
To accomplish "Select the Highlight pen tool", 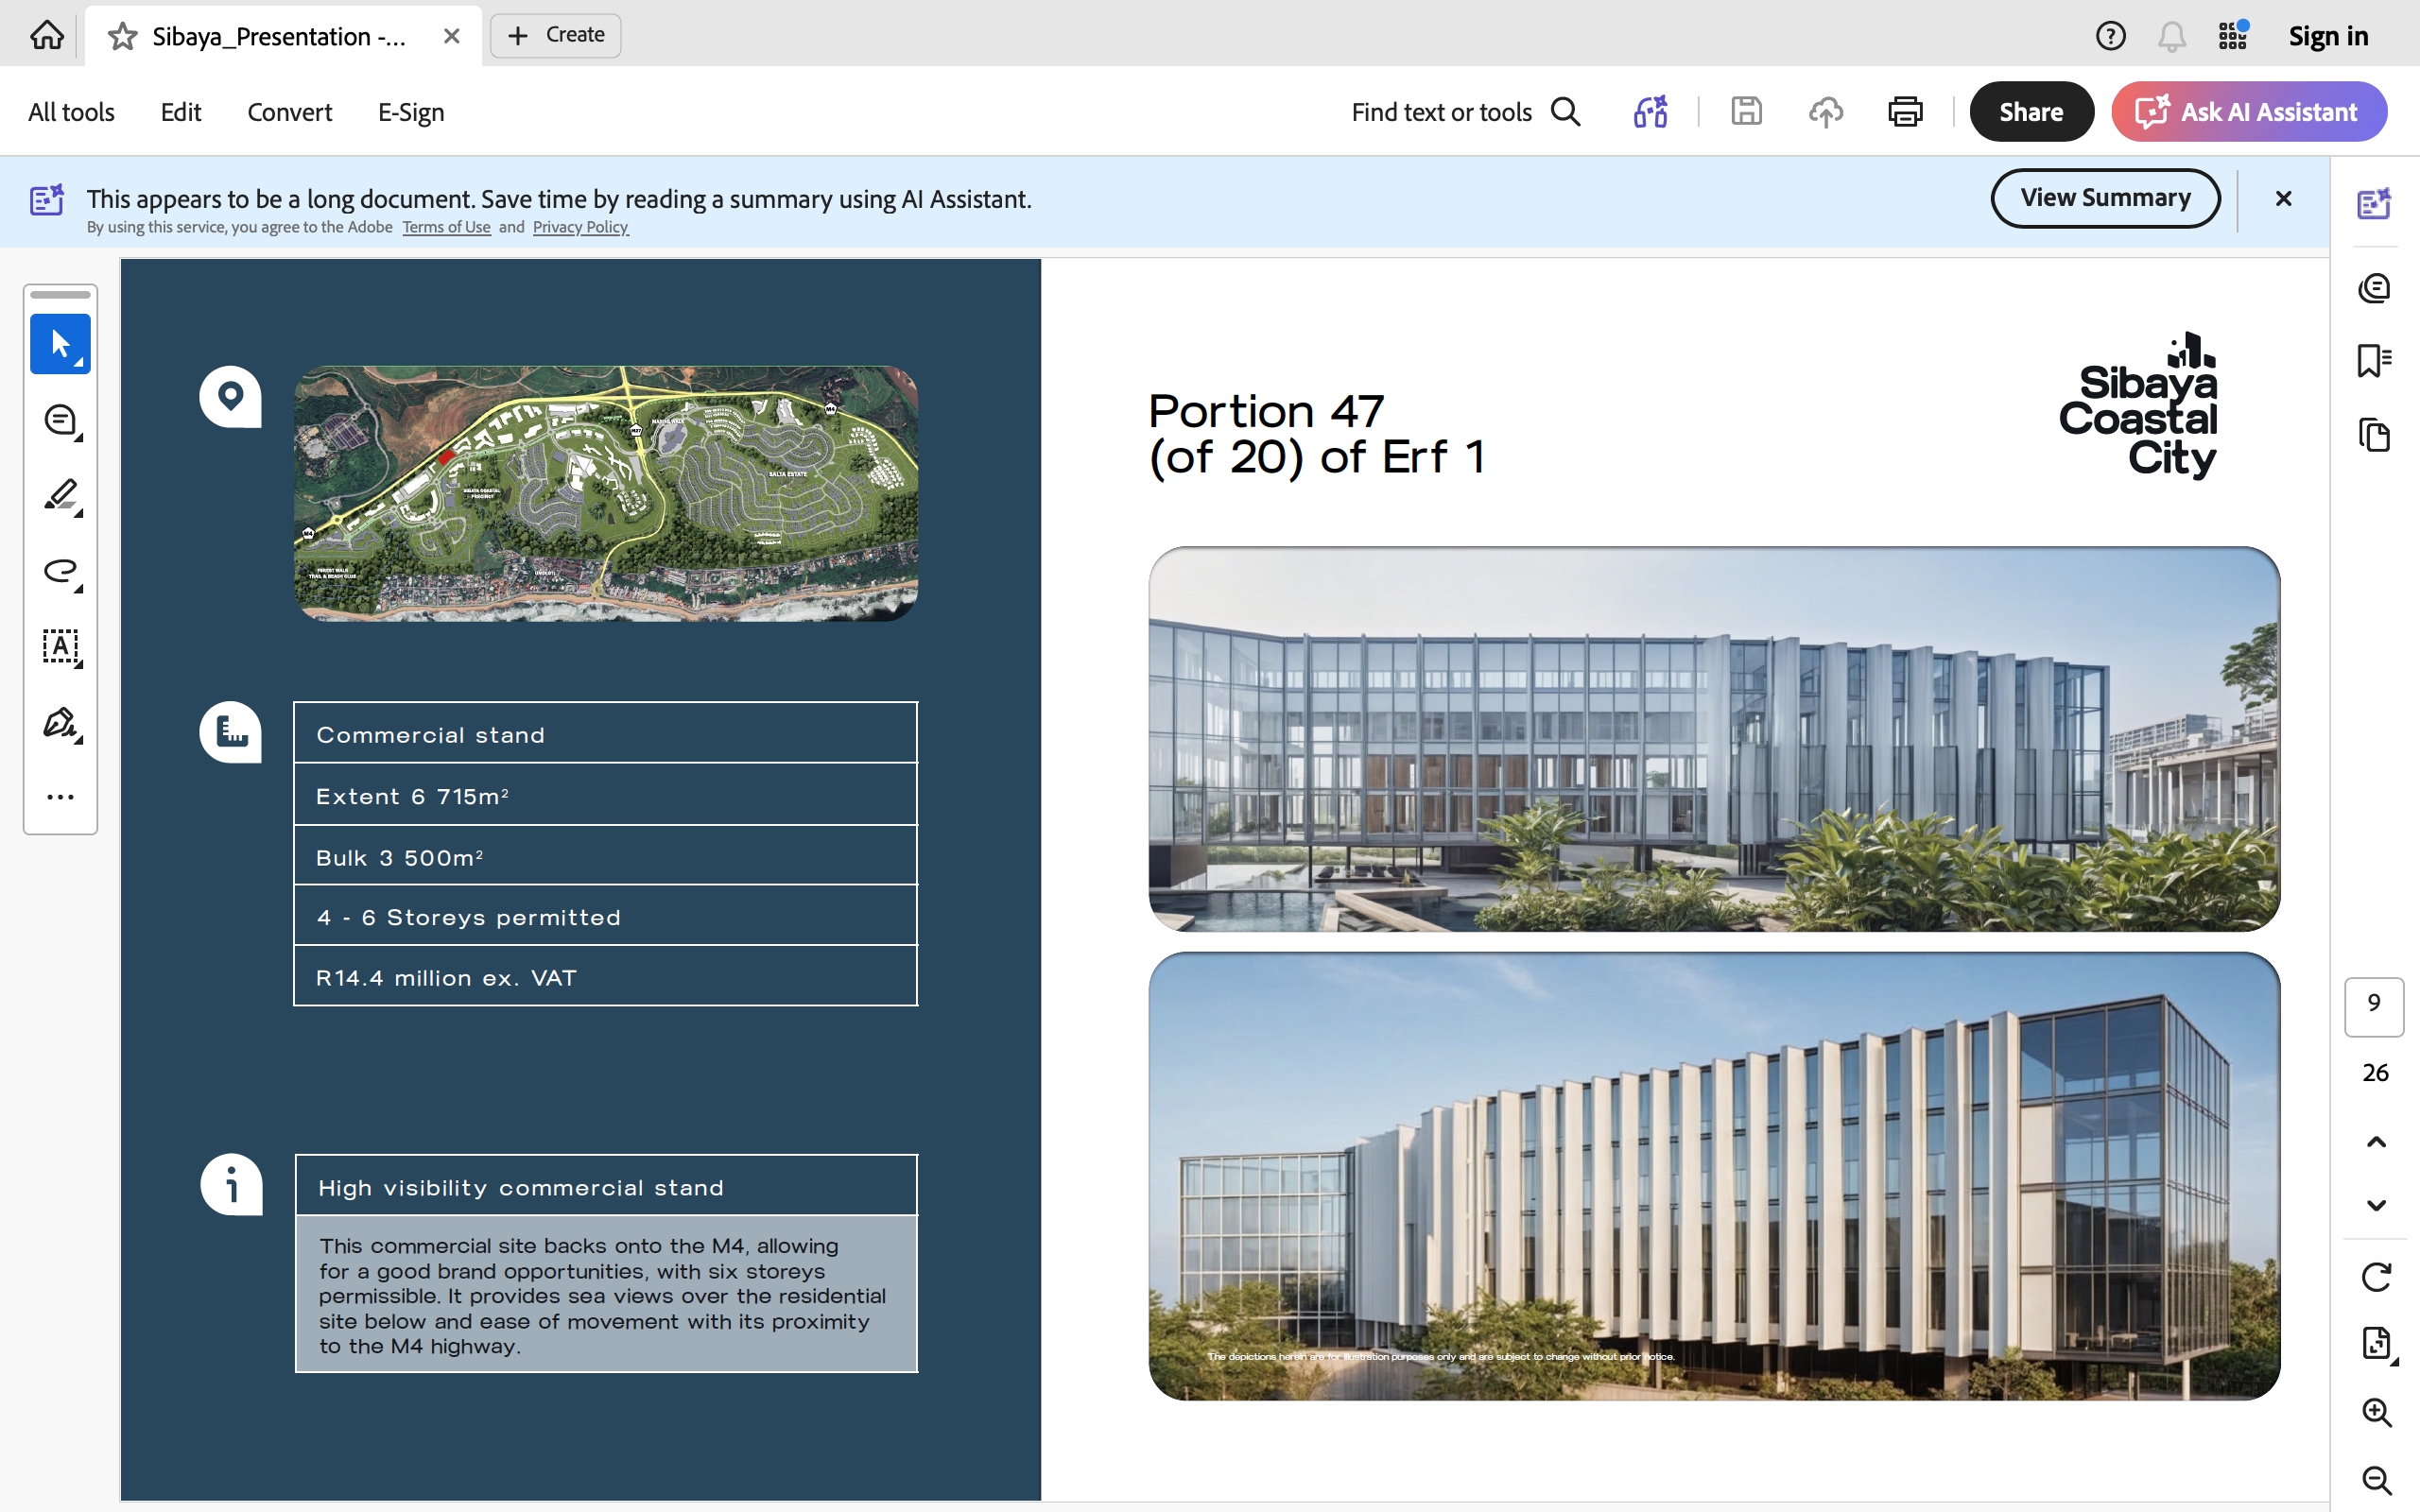I will pyautogui.click(x=60, y=496).
